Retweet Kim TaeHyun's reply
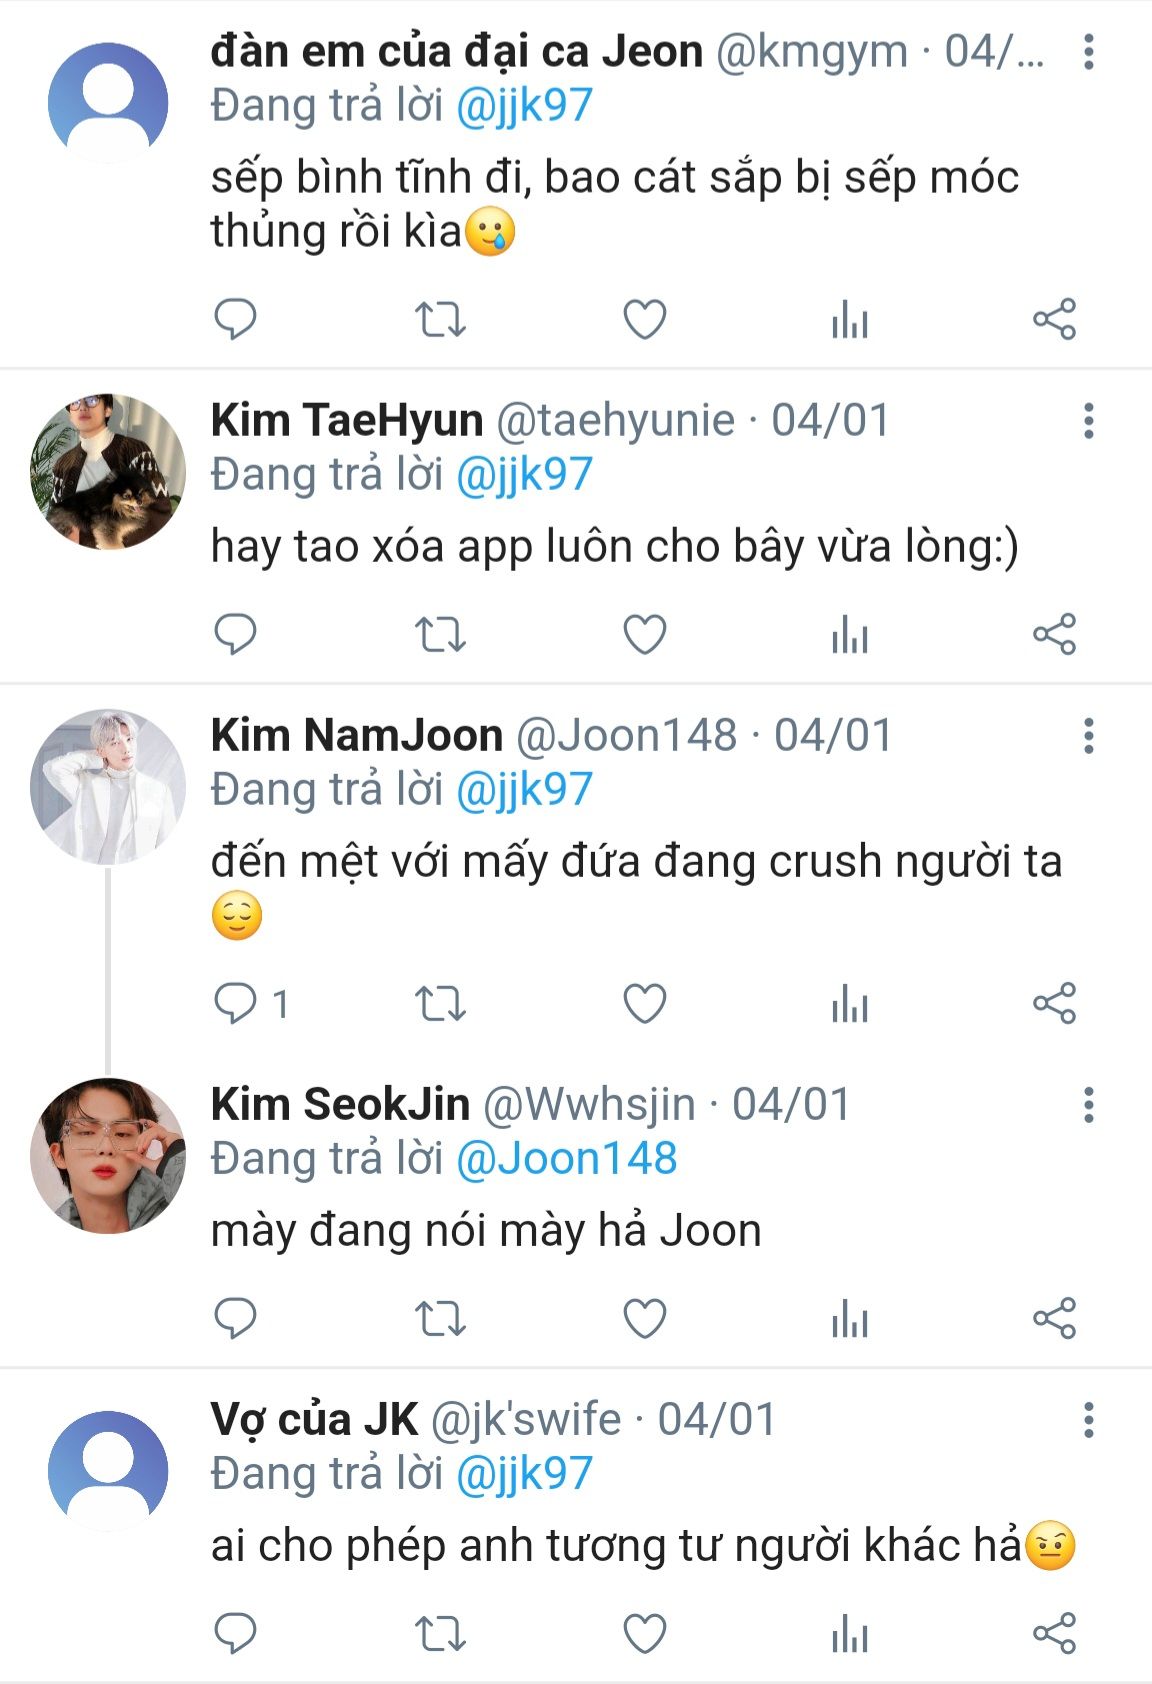This screenshot has height=1684, width=1152. point(440,635)
